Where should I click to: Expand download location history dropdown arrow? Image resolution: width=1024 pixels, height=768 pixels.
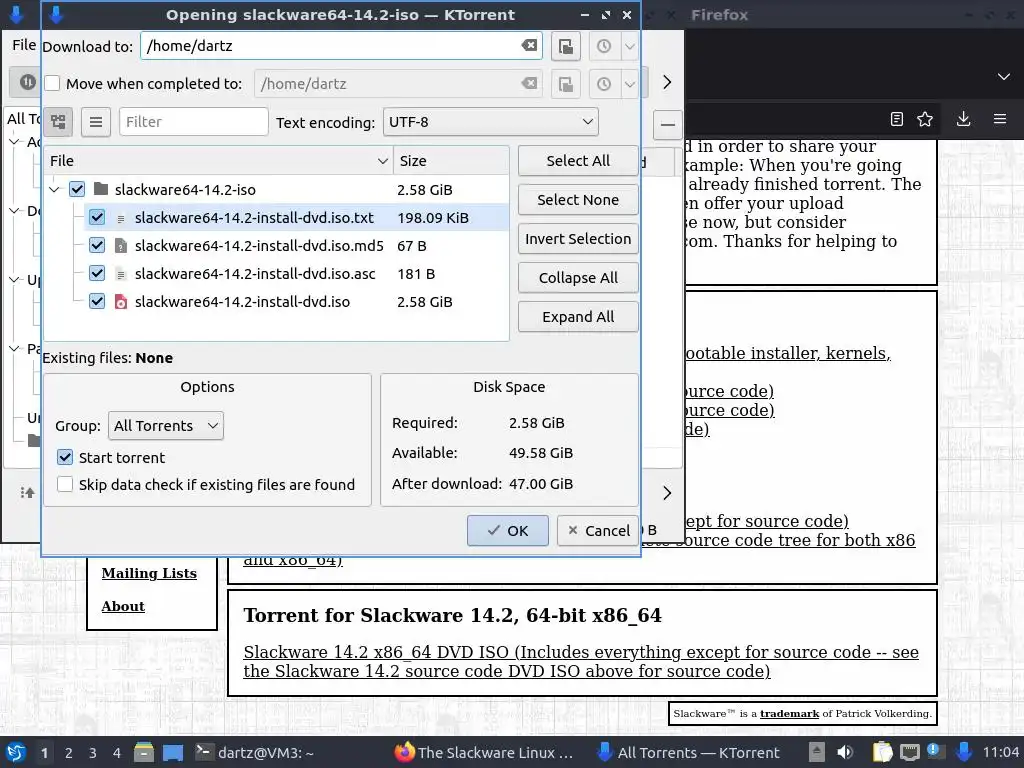(629, 46)
